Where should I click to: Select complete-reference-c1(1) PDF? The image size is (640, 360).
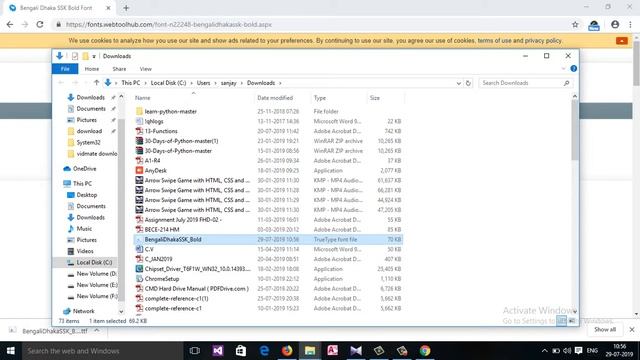click(176, 298)
